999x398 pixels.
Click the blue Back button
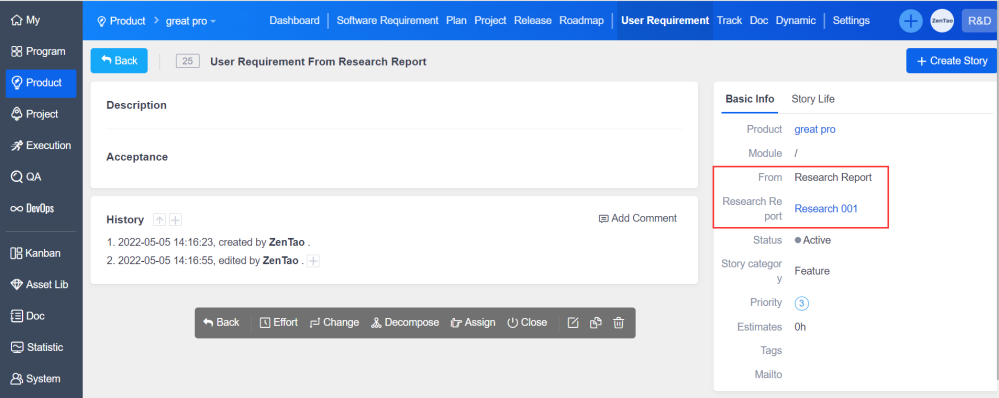(119, 60)
